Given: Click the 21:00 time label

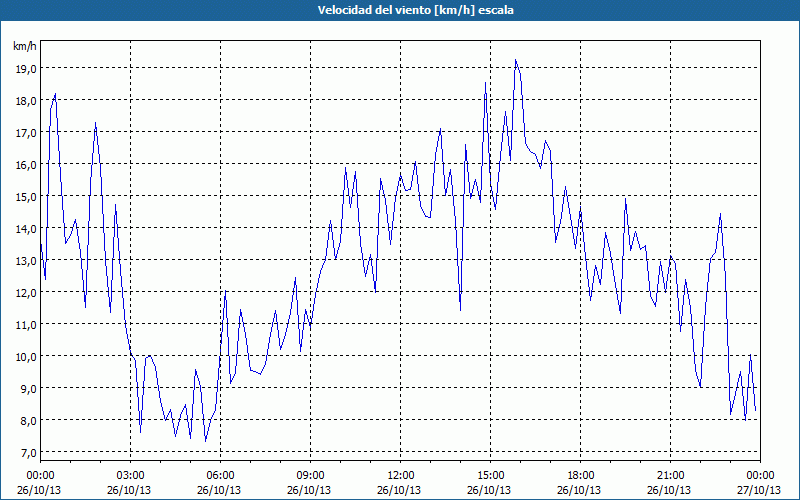Looking at the screenshot, I should (670, 476).
